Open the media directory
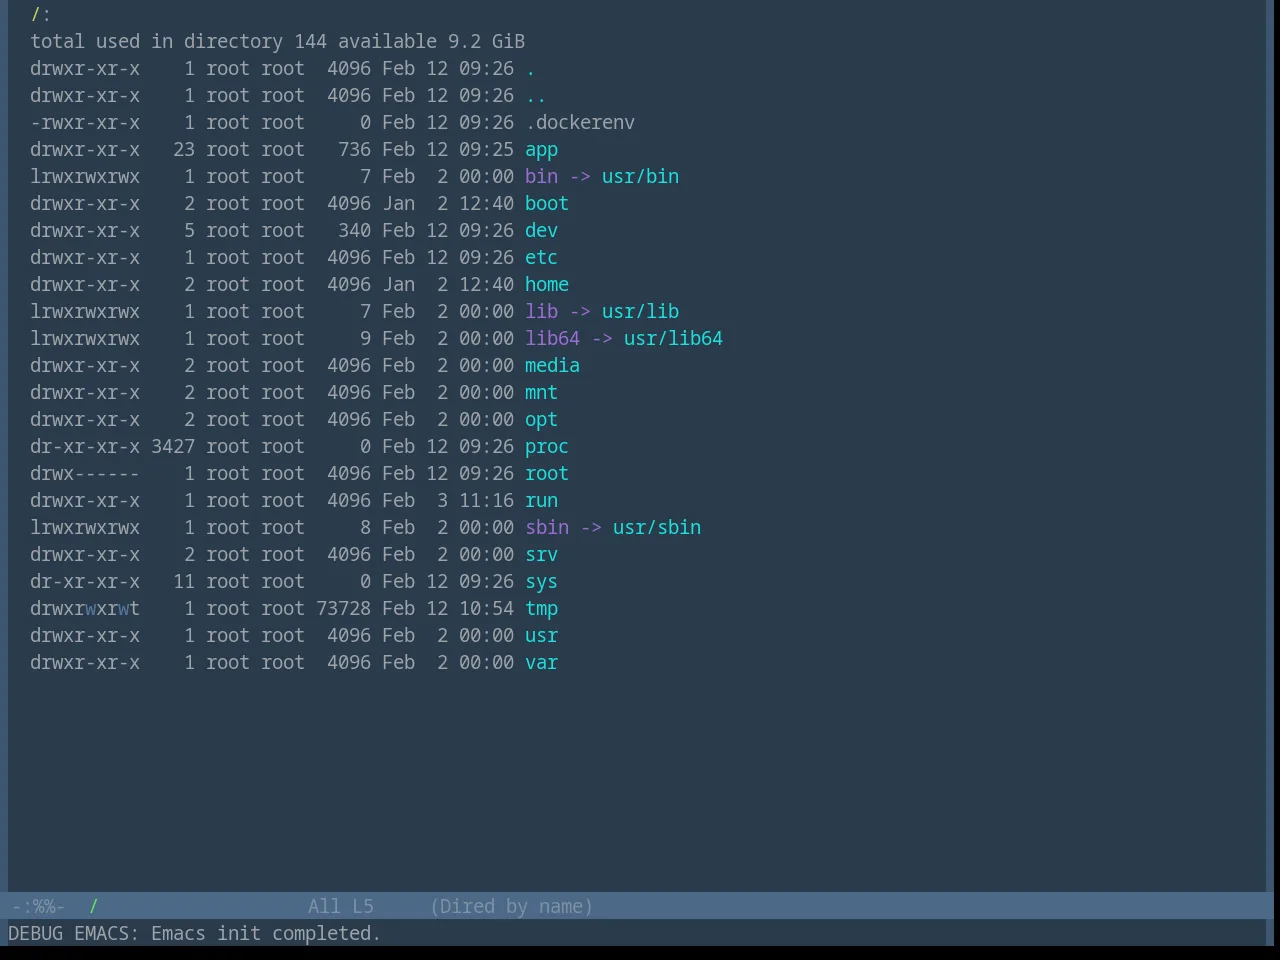 pos(552,366)
